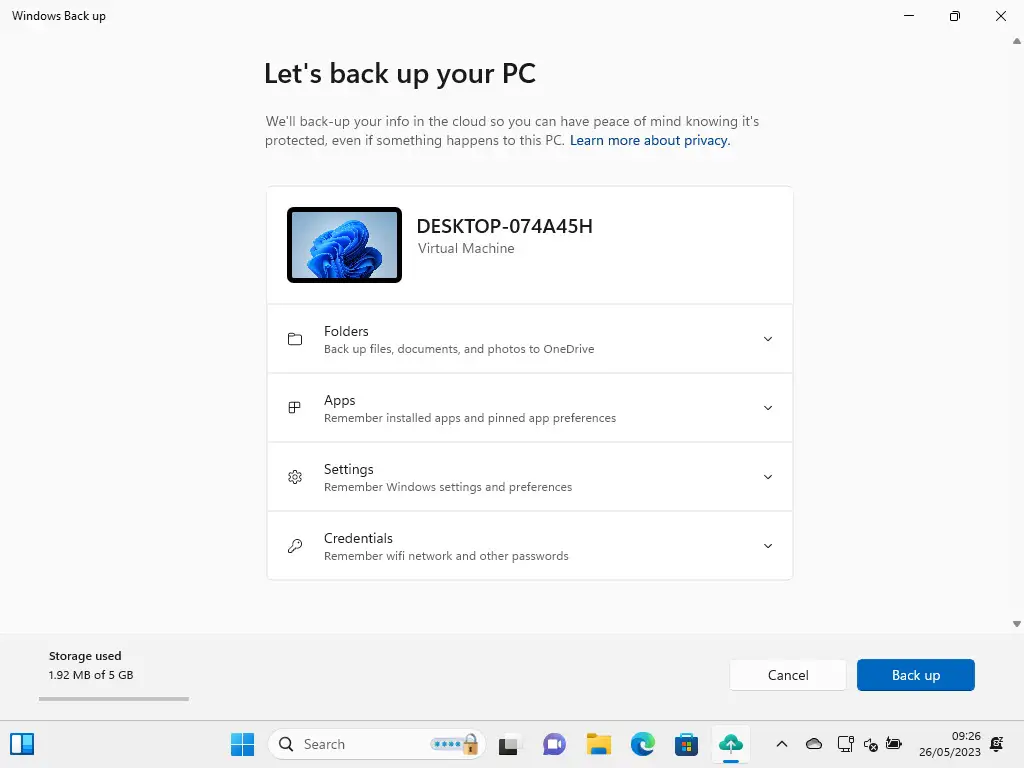Viewport: 1024px width, 768px height.
Task: Click the 'Folders' row title
Action: 346,331
